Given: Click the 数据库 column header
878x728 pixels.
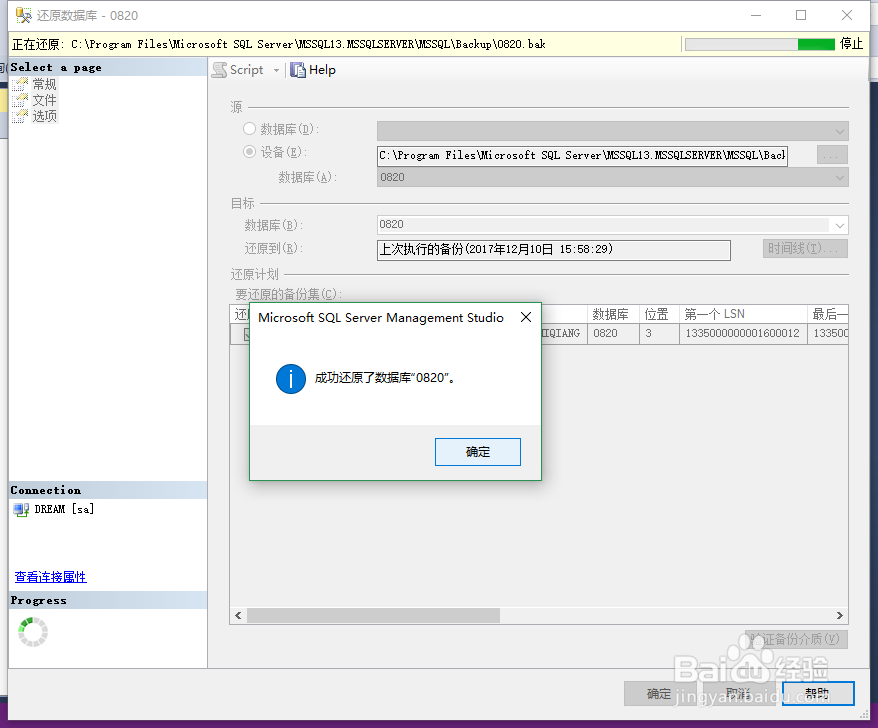Looking at the screenshot, I should tap(613, 314).
